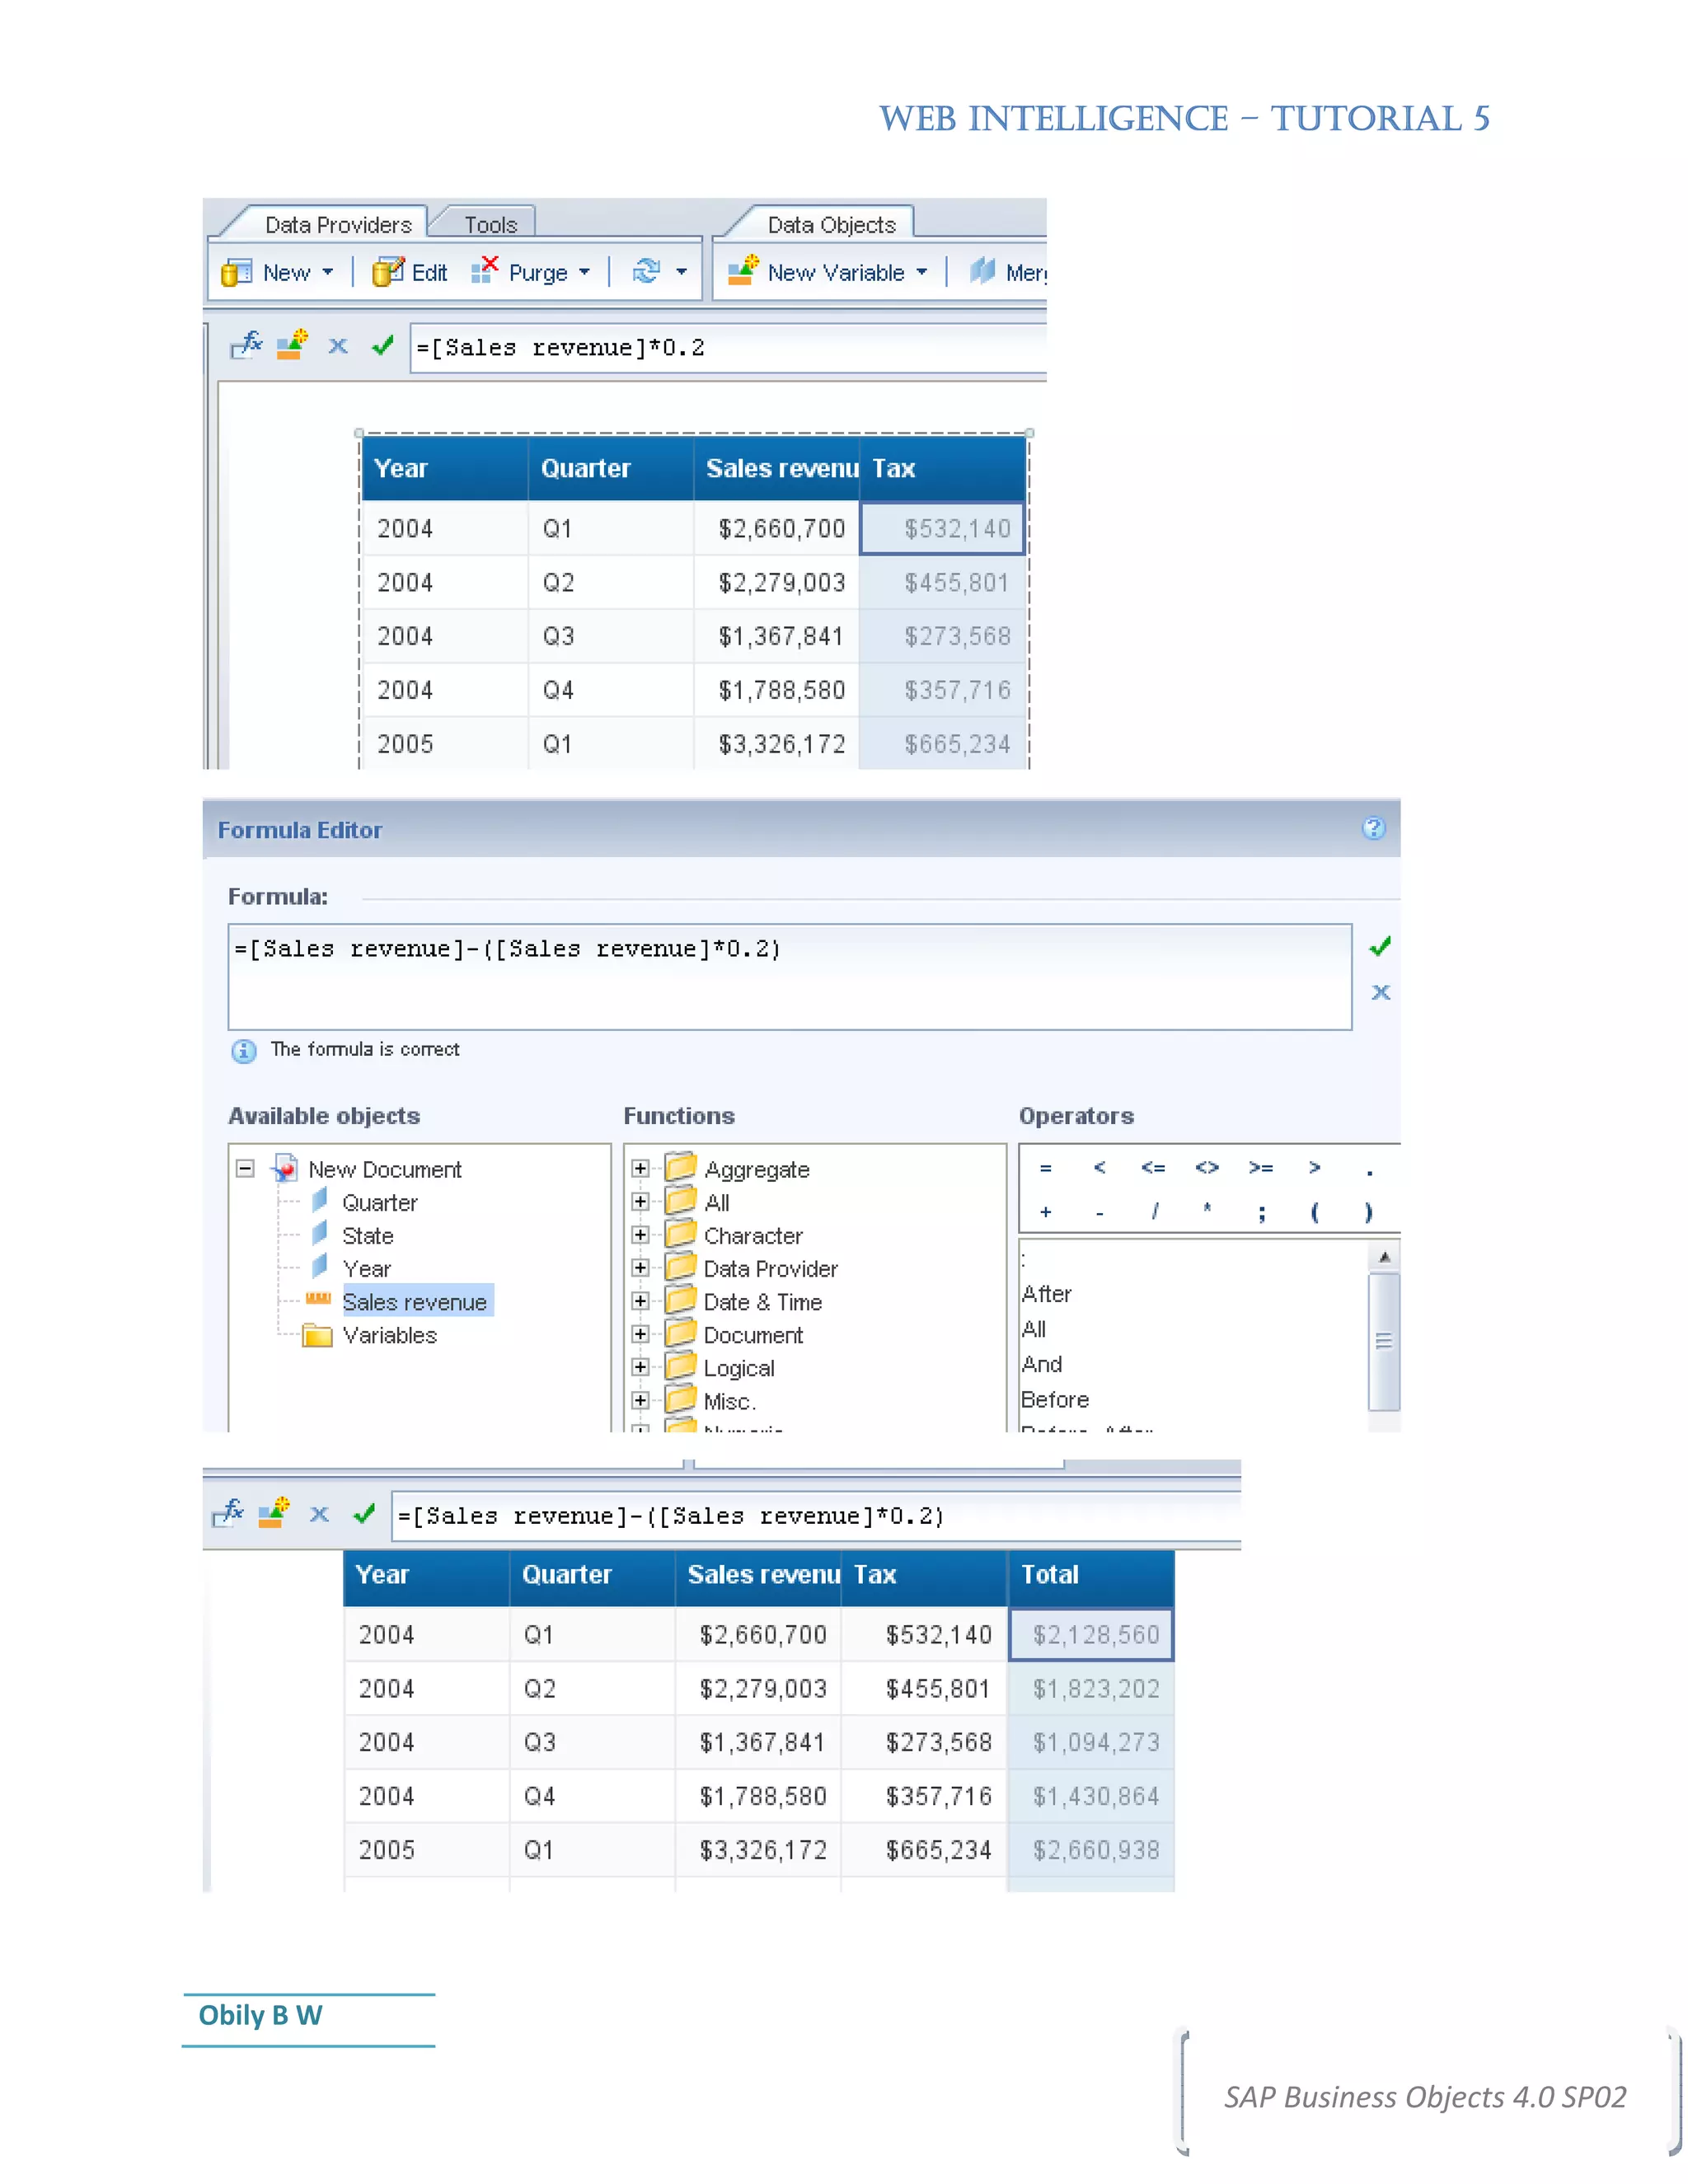Viewport: 1688px width, 2184px height.
Task: Expand the Purge dropdown arrow
Action: click(585, 272)
